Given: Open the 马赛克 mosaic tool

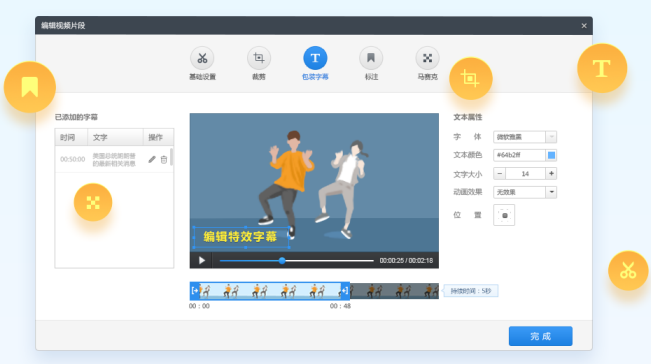Looking at the screenshot, I should tap(427, 58).
